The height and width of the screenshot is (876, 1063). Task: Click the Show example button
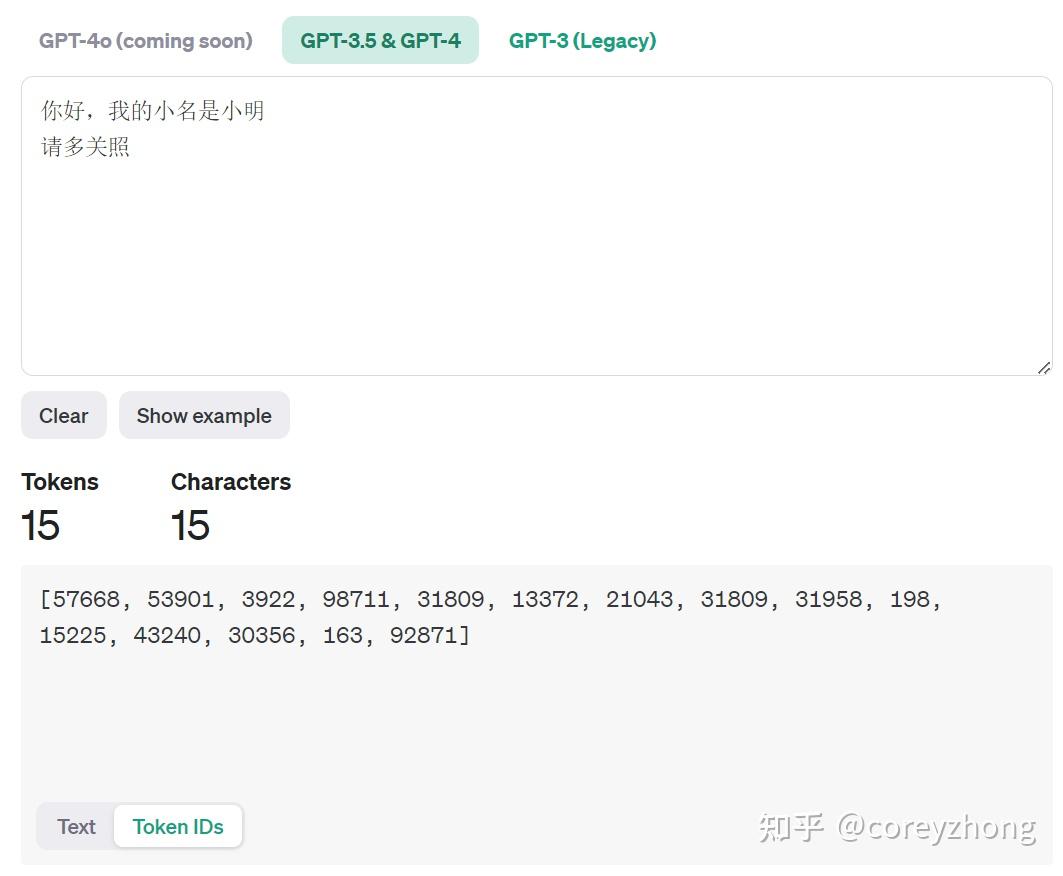(204, 415)
